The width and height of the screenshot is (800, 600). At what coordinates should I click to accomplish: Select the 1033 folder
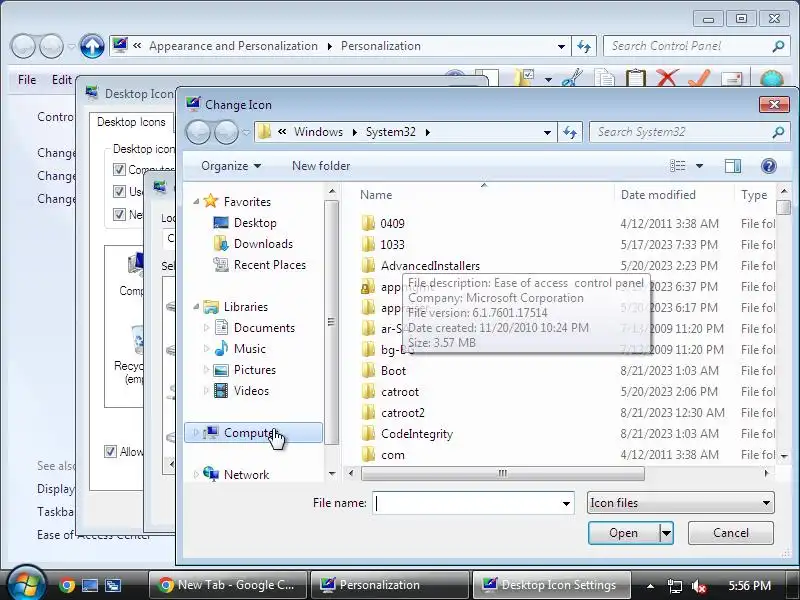(x=392, y=244)
